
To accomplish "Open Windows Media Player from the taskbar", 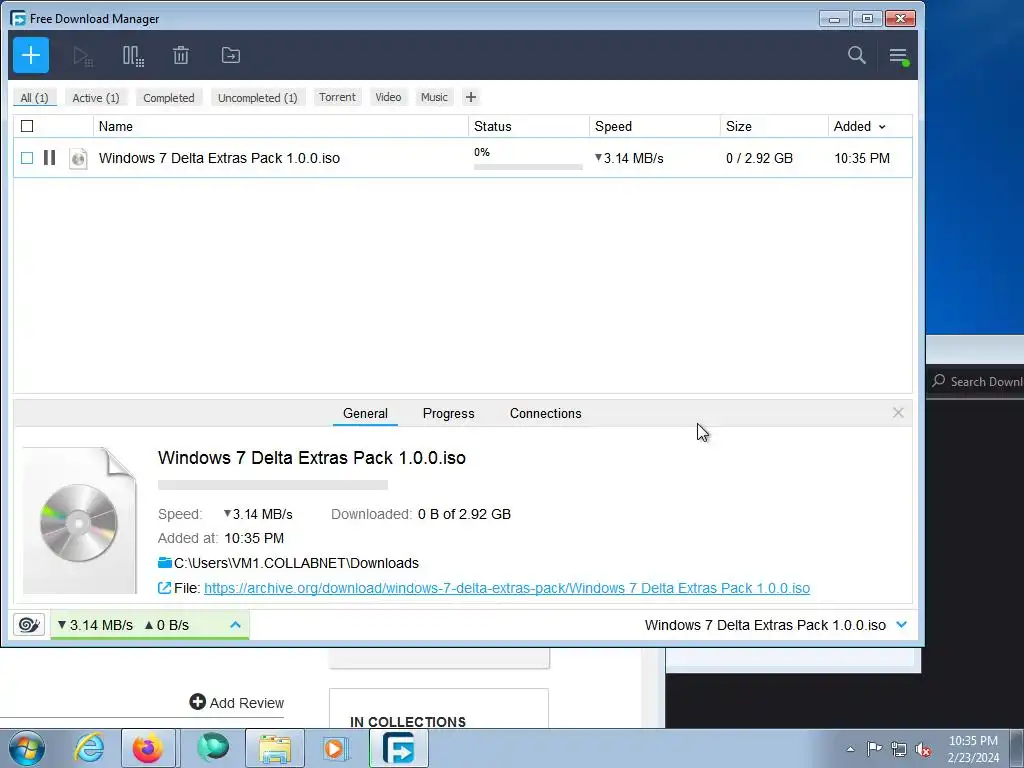I will click(x=336, y=748).
